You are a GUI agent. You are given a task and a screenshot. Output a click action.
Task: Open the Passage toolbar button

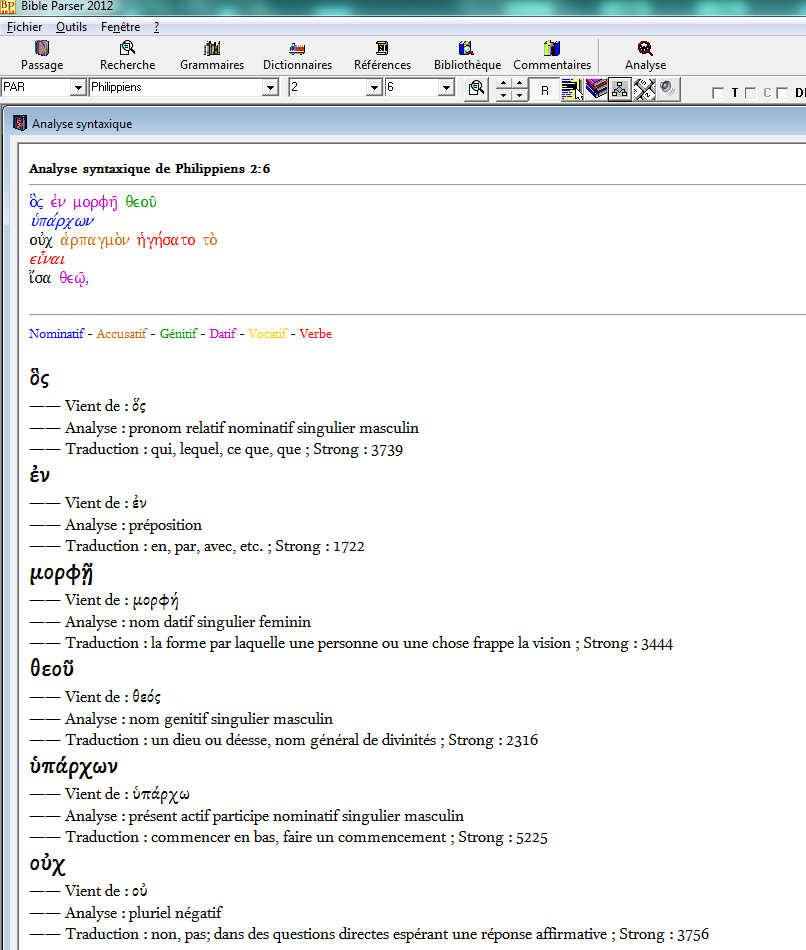point(42,55)
